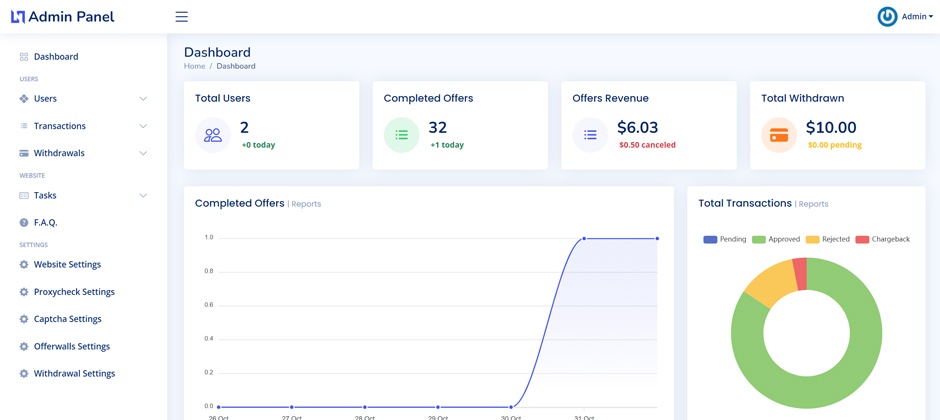Click the Home breadcrumb link
Screen dimensions: 940x420
194,66
